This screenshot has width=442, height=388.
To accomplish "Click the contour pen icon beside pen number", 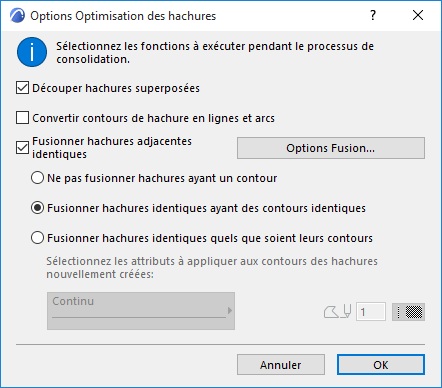I will 337,312.
